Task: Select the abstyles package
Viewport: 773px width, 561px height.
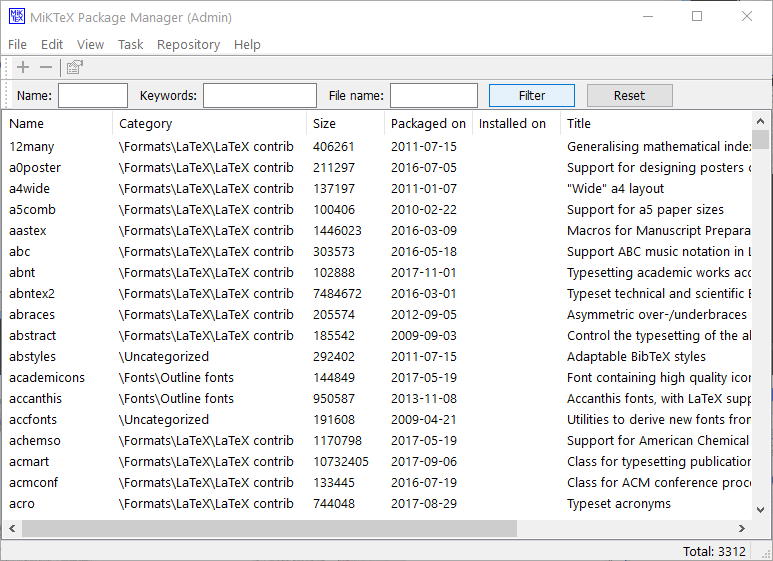Action: tap(32, 356)
